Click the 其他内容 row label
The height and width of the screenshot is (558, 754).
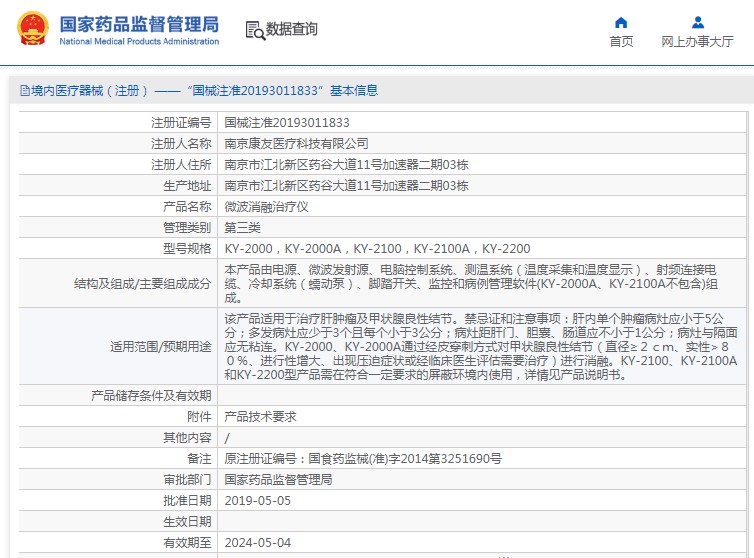click(x=187, y=438)
